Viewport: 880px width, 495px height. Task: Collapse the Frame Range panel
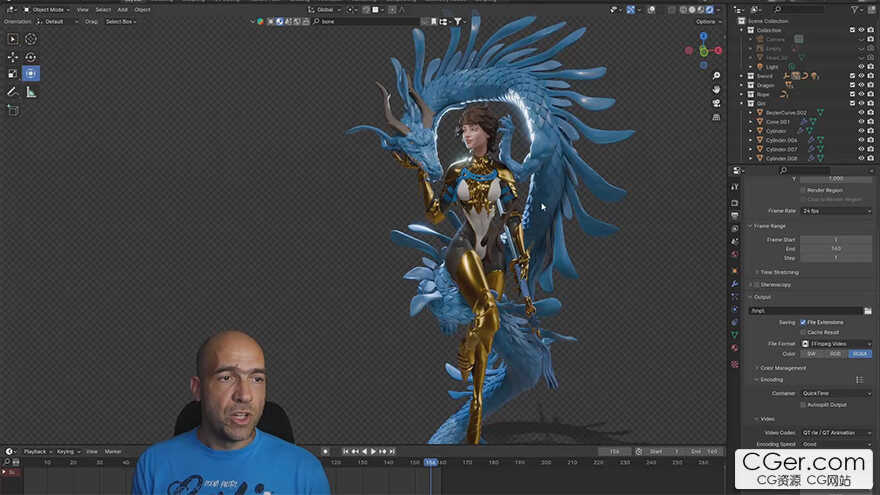[x=767, y=226]
